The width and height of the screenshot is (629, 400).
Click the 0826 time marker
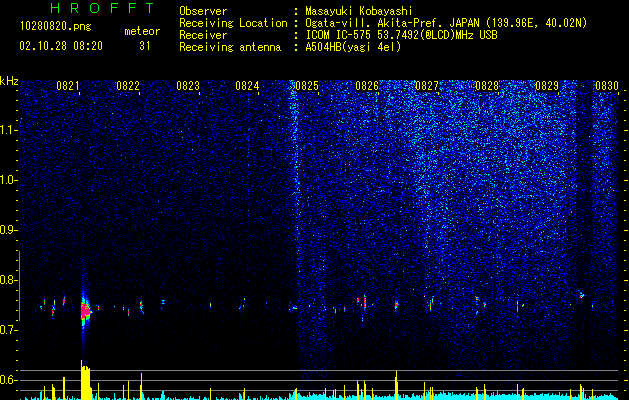[367, 86]
